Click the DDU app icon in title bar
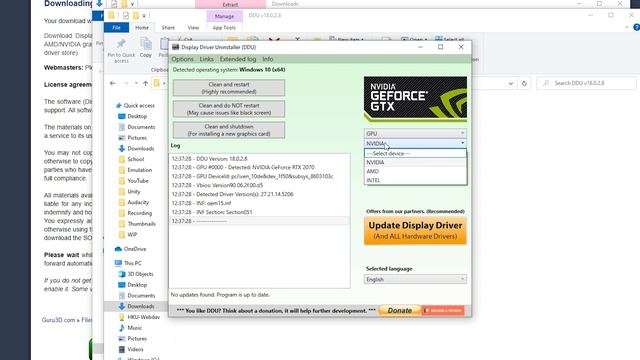The height and width of the screenshot is (360, 640). point(176,47)
